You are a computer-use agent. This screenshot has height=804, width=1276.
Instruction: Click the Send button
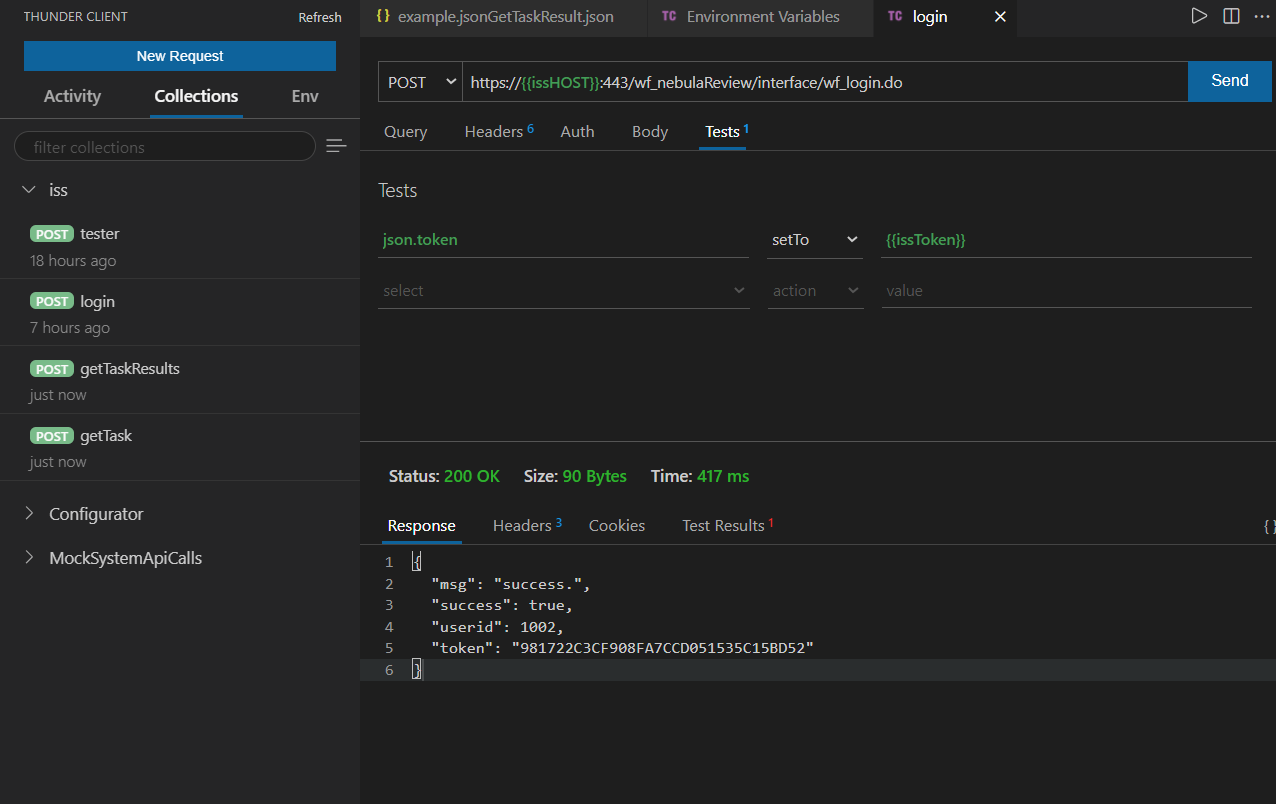[x=1229, y=81]
